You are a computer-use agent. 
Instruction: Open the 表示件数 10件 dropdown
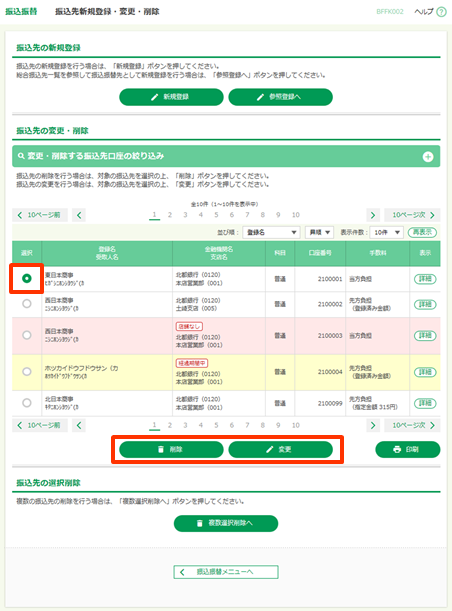click(387, 233)
